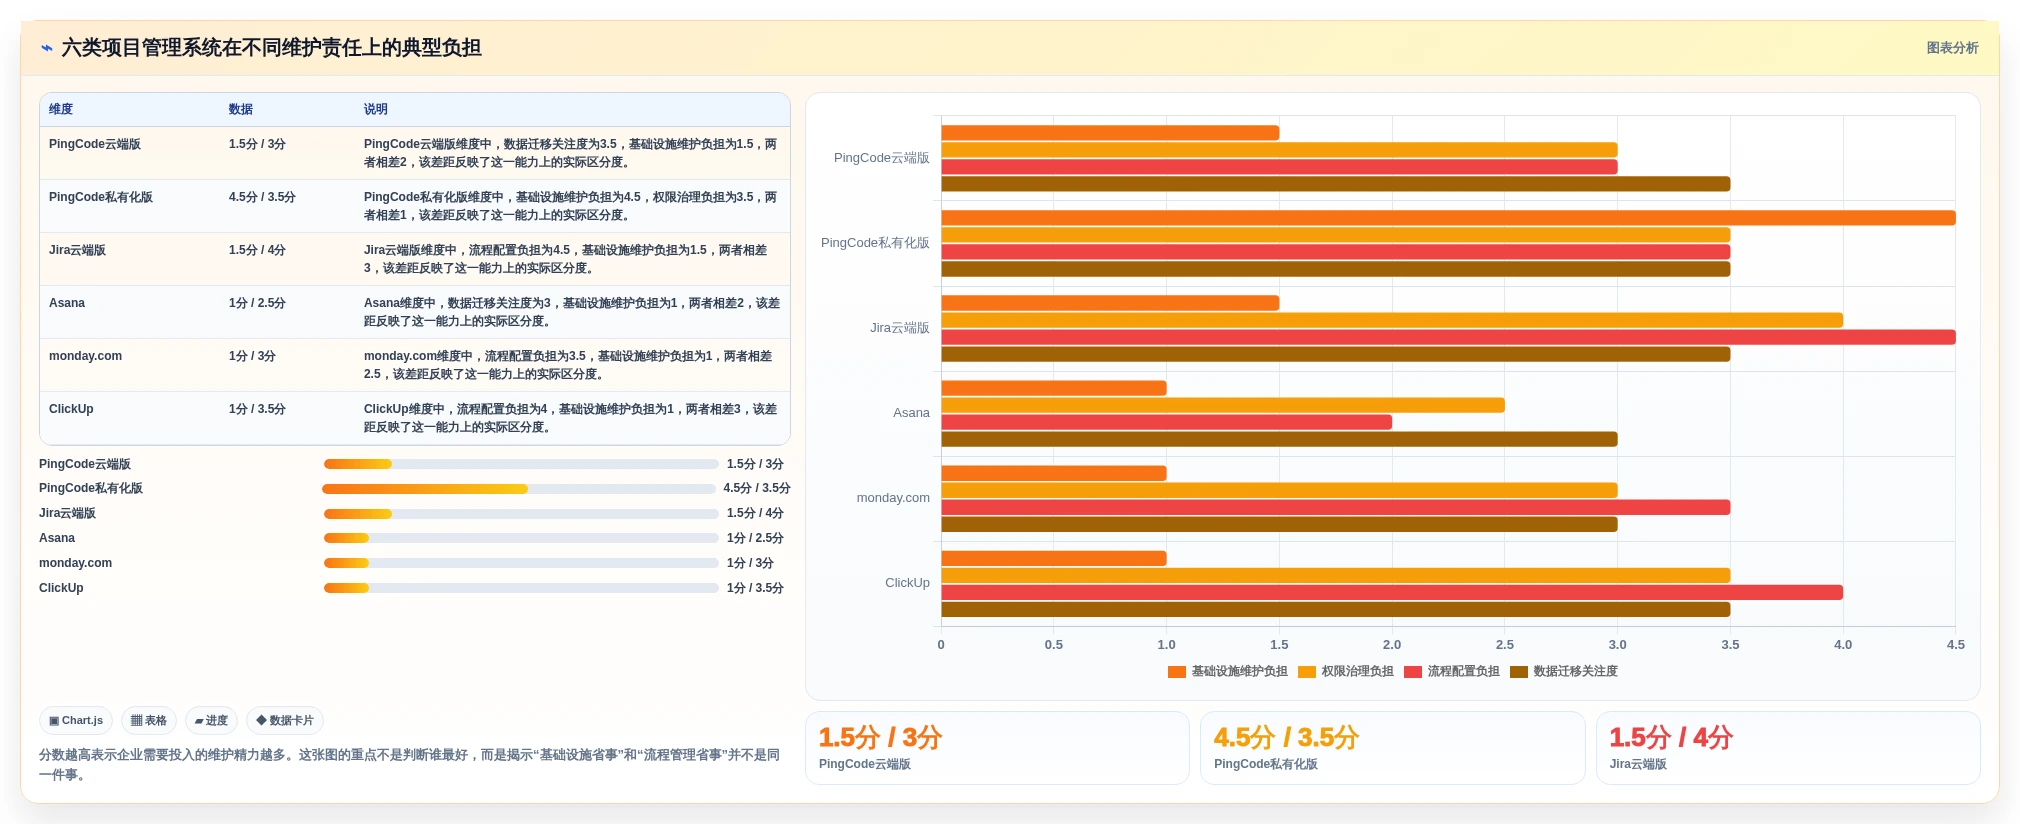This screenshot has height=824, width=2020.
Task: Select the 表格 tag chip
Action: click(149, 720)
